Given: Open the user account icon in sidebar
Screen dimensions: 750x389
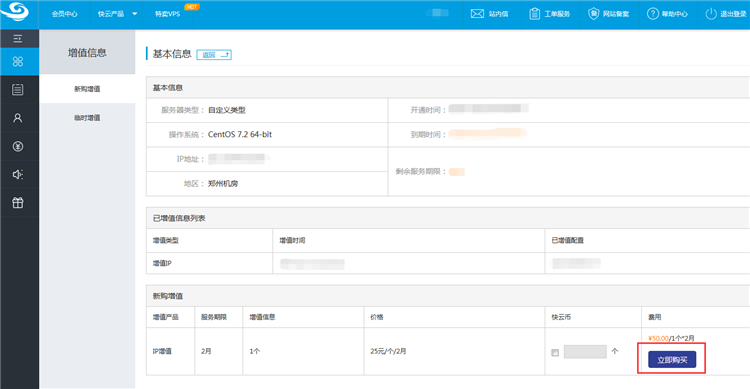Looking at the screenshot, I should pyautogui.click(x=18, y=118).
